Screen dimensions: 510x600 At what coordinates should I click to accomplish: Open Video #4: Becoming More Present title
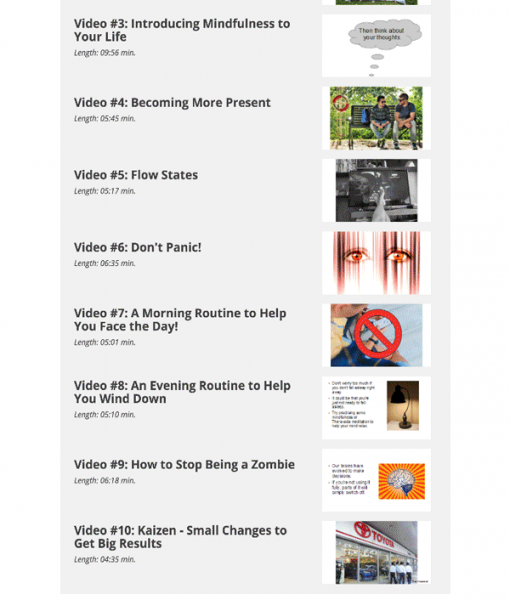coord(172,103)
